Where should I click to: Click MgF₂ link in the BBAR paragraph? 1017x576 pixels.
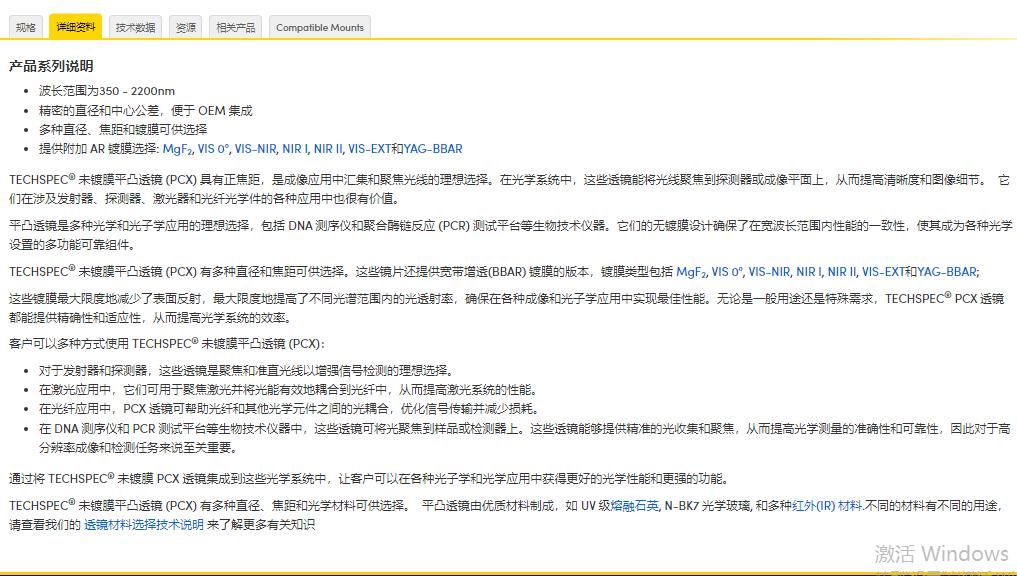[x=692, y=269]
